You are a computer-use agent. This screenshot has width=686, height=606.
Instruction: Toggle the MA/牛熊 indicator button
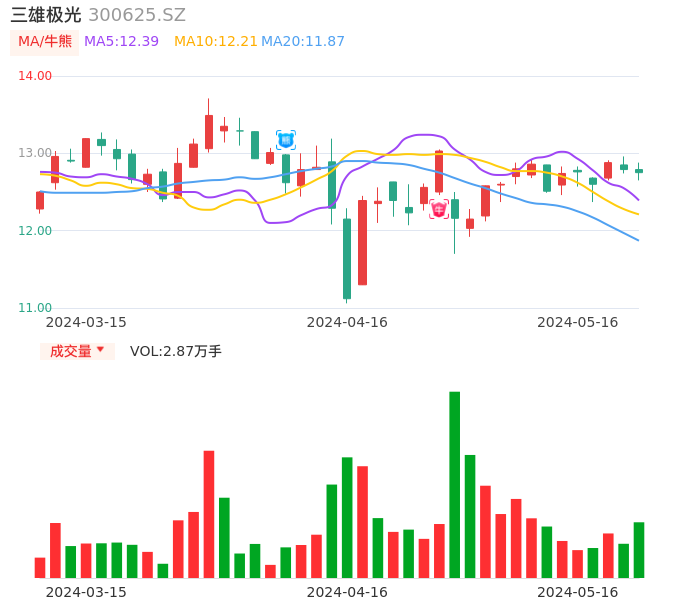(44, 42)
